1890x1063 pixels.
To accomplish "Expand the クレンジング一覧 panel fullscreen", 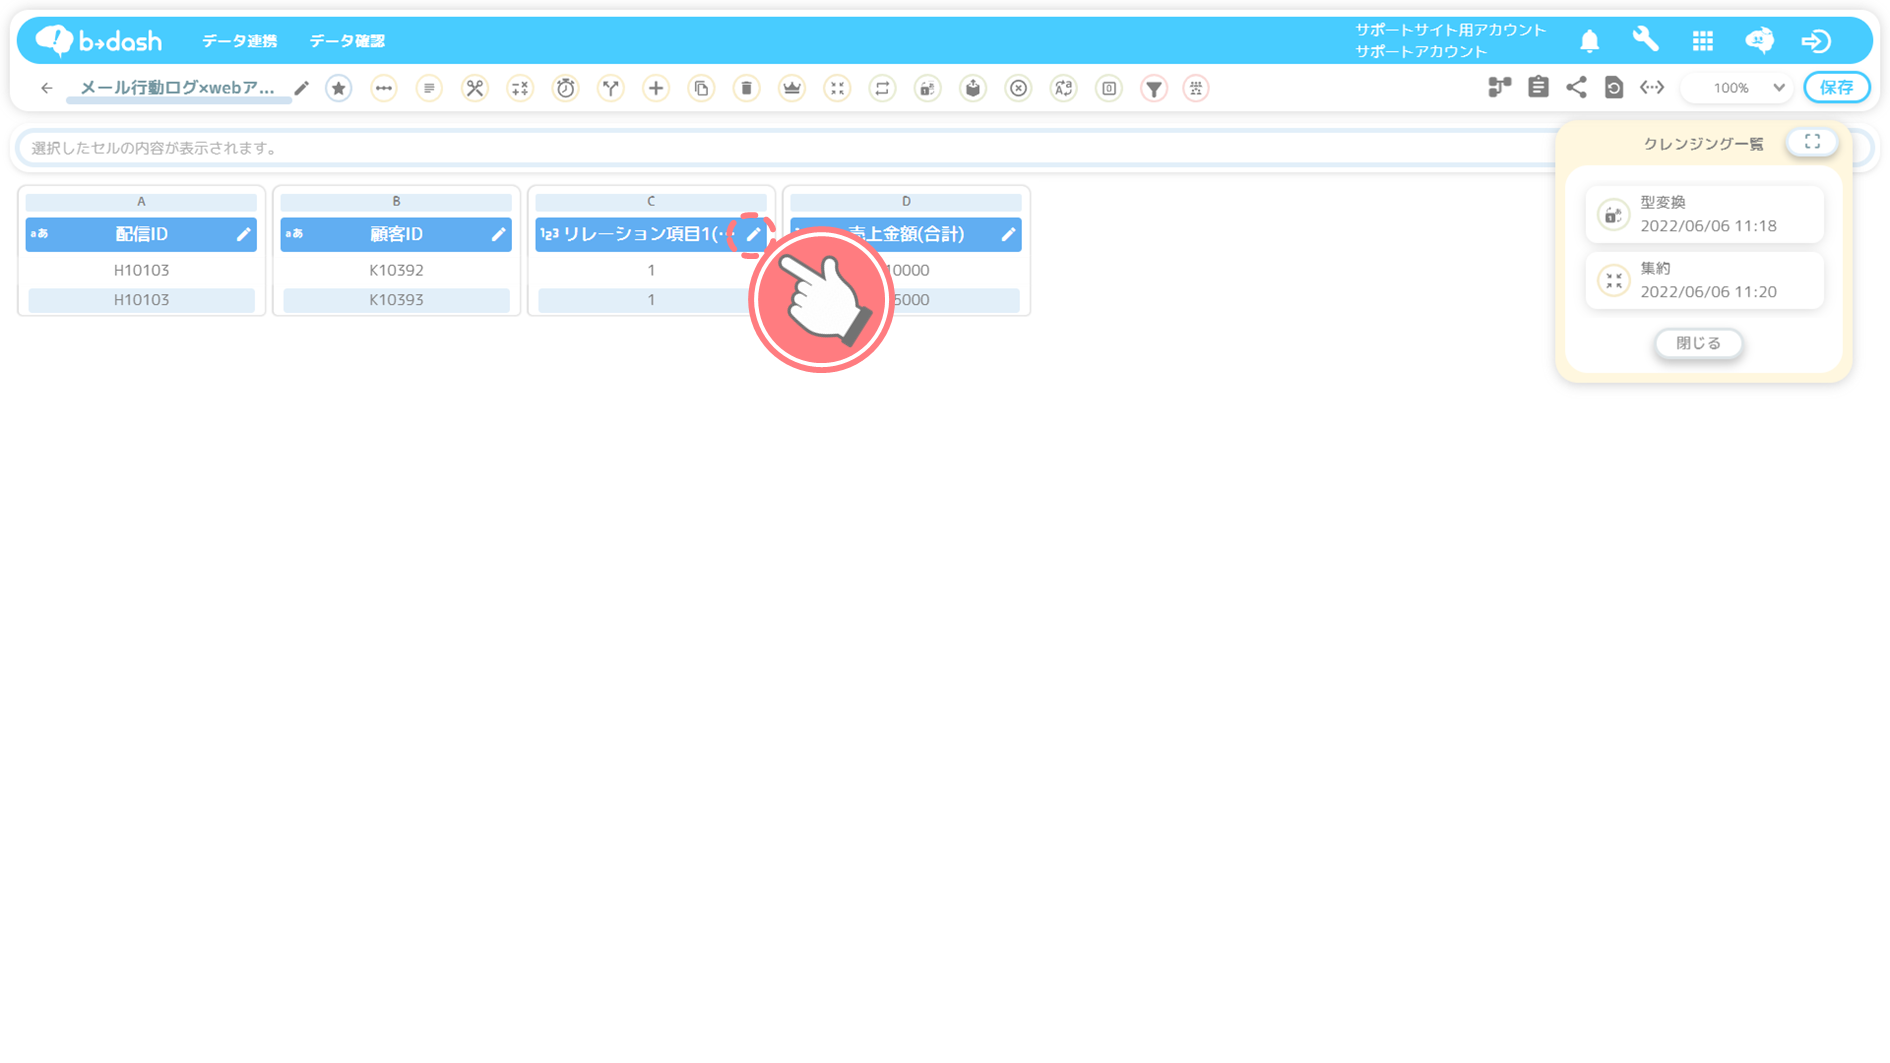I will (x=1812, y=142).
